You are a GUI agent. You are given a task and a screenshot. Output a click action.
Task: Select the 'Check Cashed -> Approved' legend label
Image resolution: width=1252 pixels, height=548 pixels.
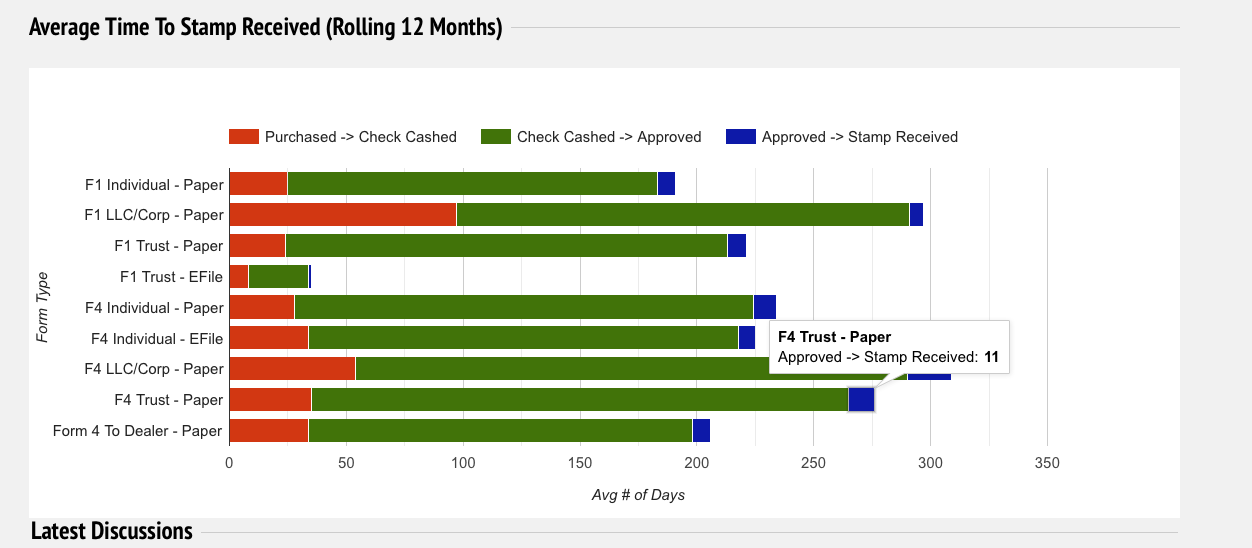pos(609,137)
